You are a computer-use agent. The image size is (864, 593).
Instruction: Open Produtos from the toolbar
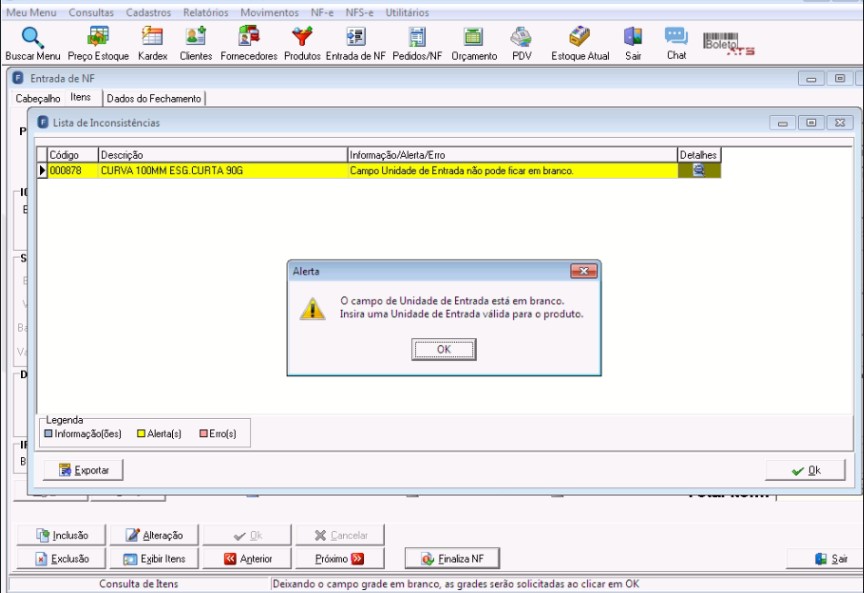[x=302, y=44]
